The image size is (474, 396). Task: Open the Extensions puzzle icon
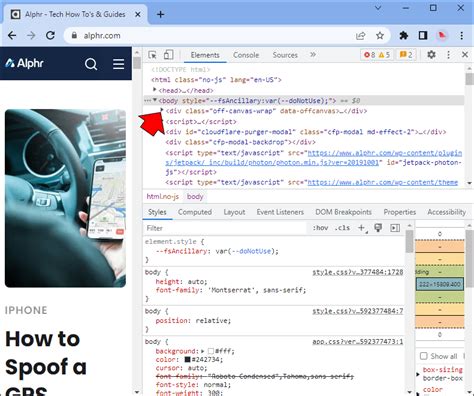coord(404,35)
